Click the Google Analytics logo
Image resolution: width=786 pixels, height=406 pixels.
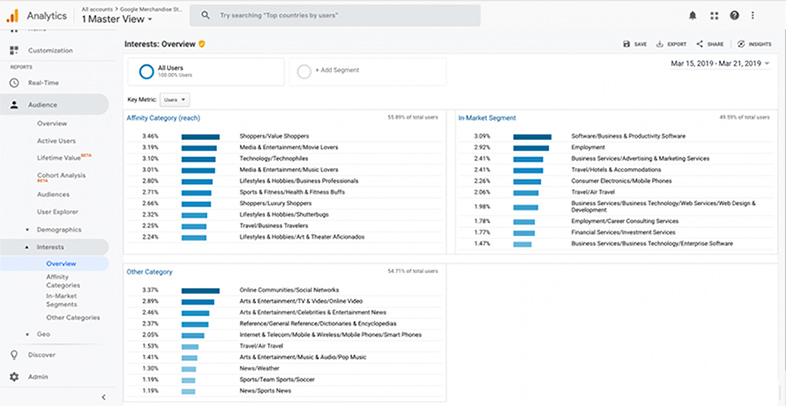click(x=13, y=15)
